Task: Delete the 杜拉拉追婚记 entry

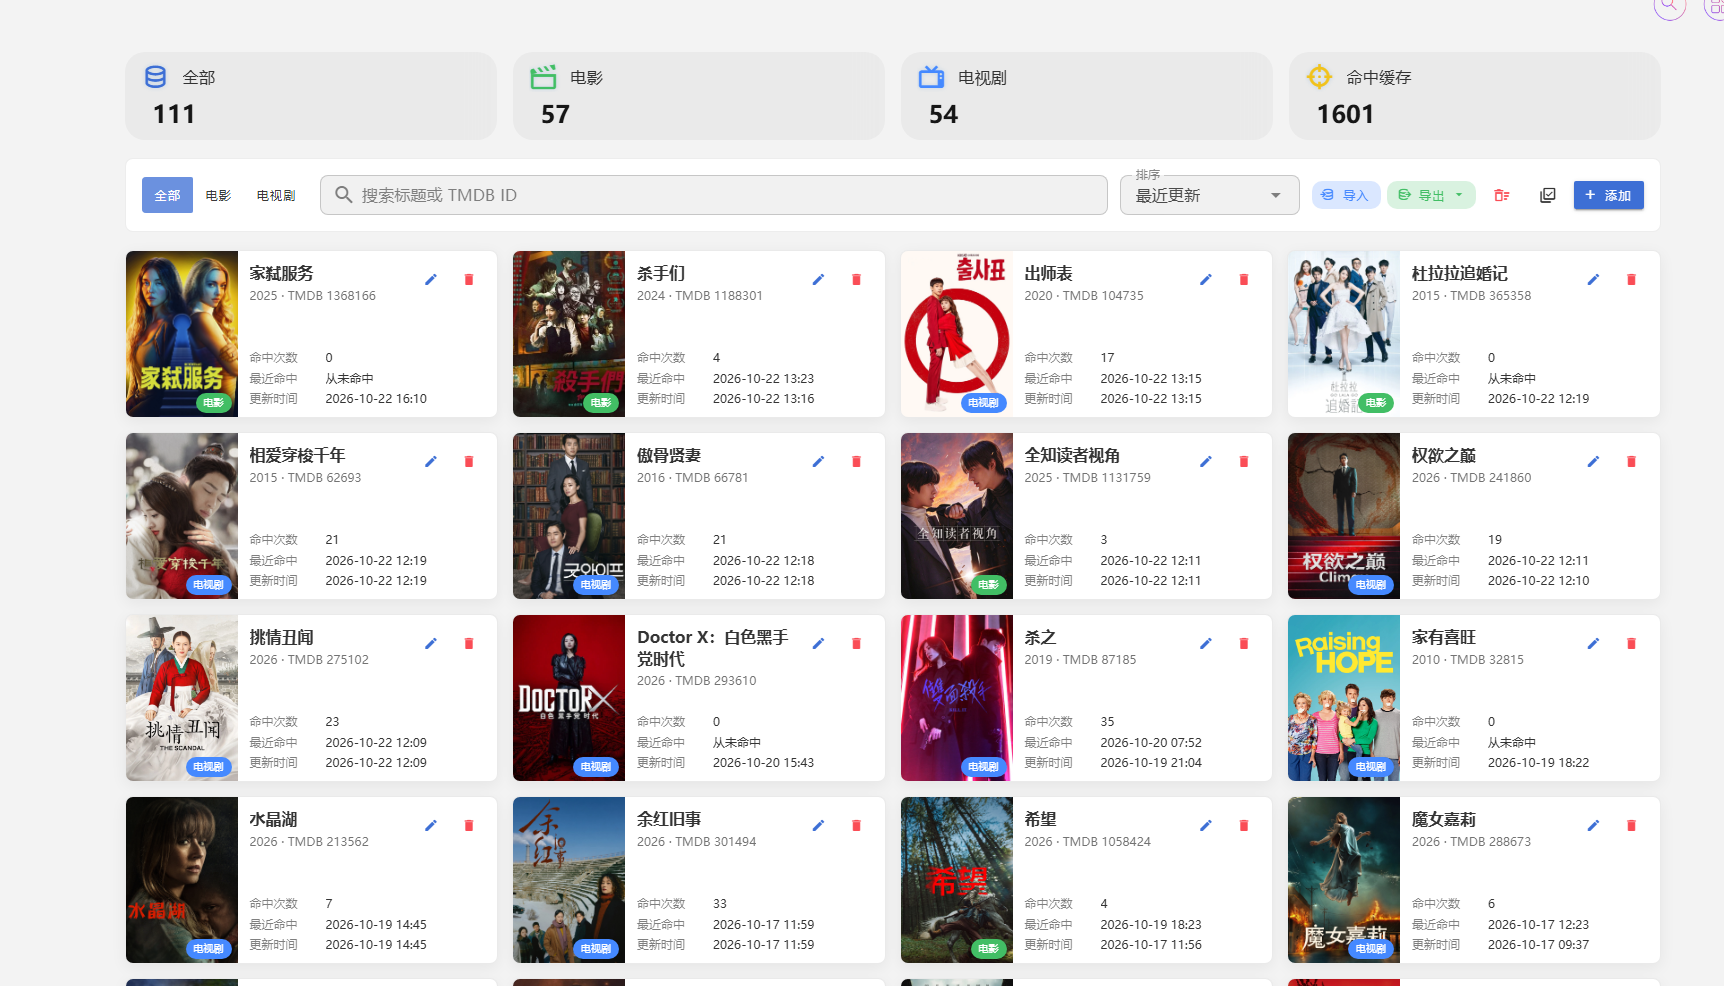Action: click(1631, 280)
